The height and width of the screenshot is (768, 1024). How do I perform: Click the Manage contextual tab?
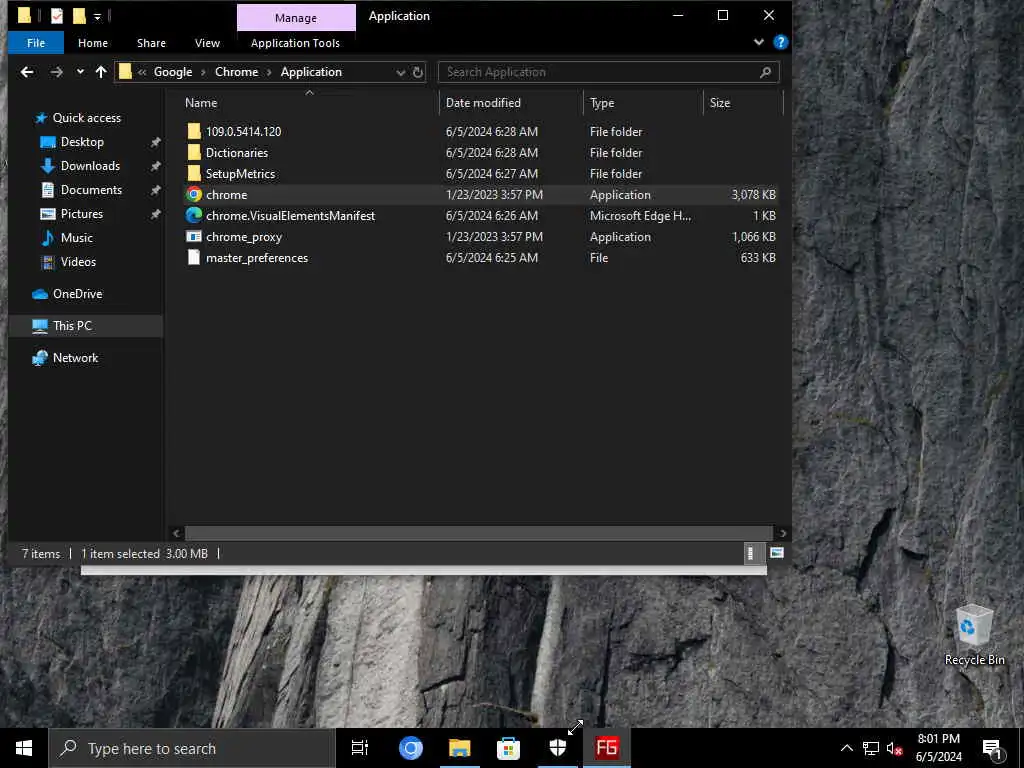click(296, 18)
